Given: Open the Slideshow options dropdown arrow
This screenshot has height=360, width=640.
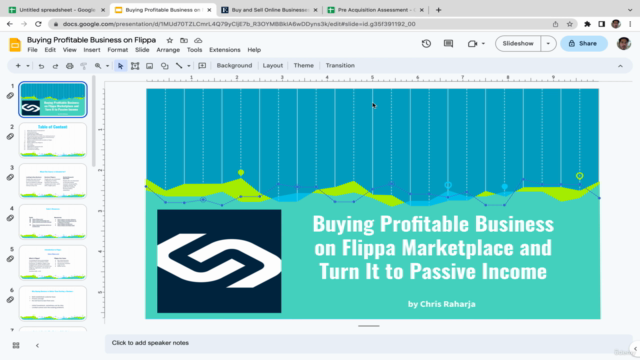Looking at the screenshot, I should [548, 43].
